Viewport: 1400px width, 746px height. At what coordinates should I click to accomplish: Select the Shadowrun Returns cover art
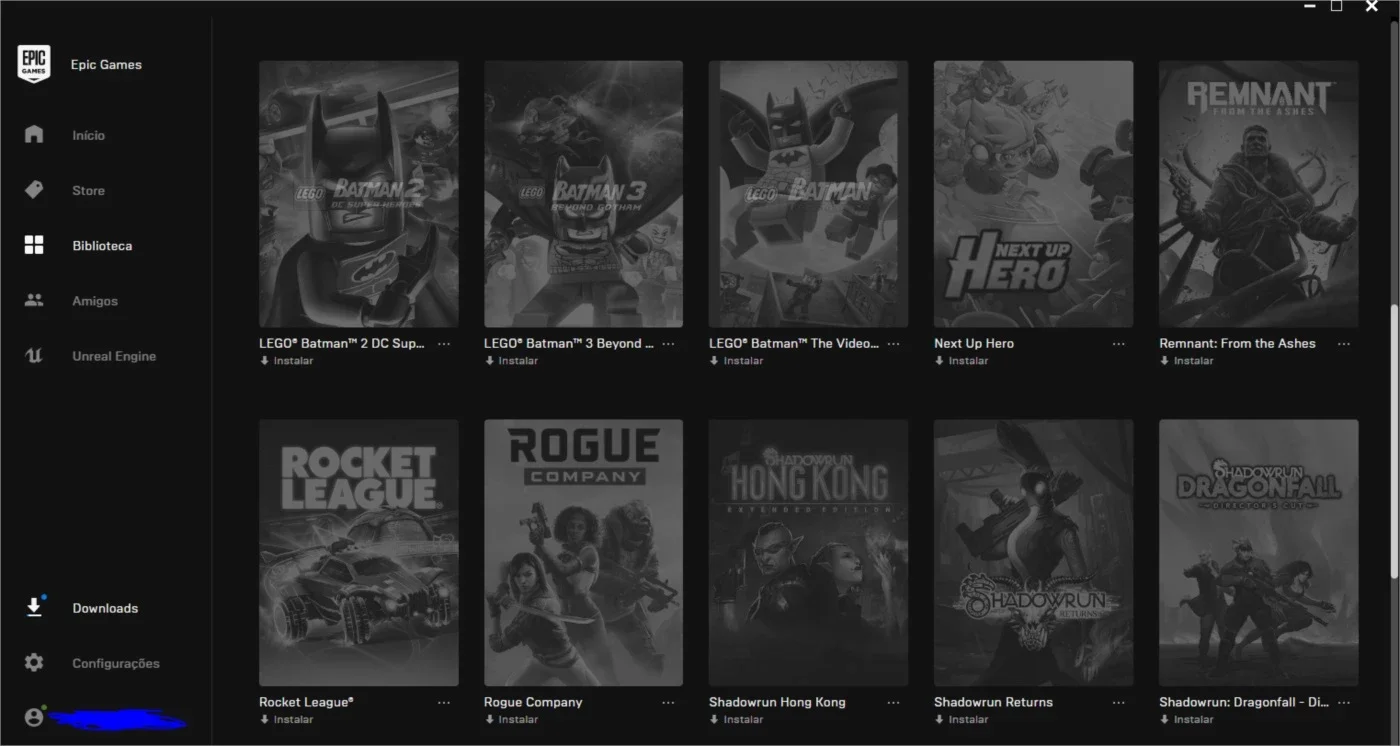[x=1034, y=552]
